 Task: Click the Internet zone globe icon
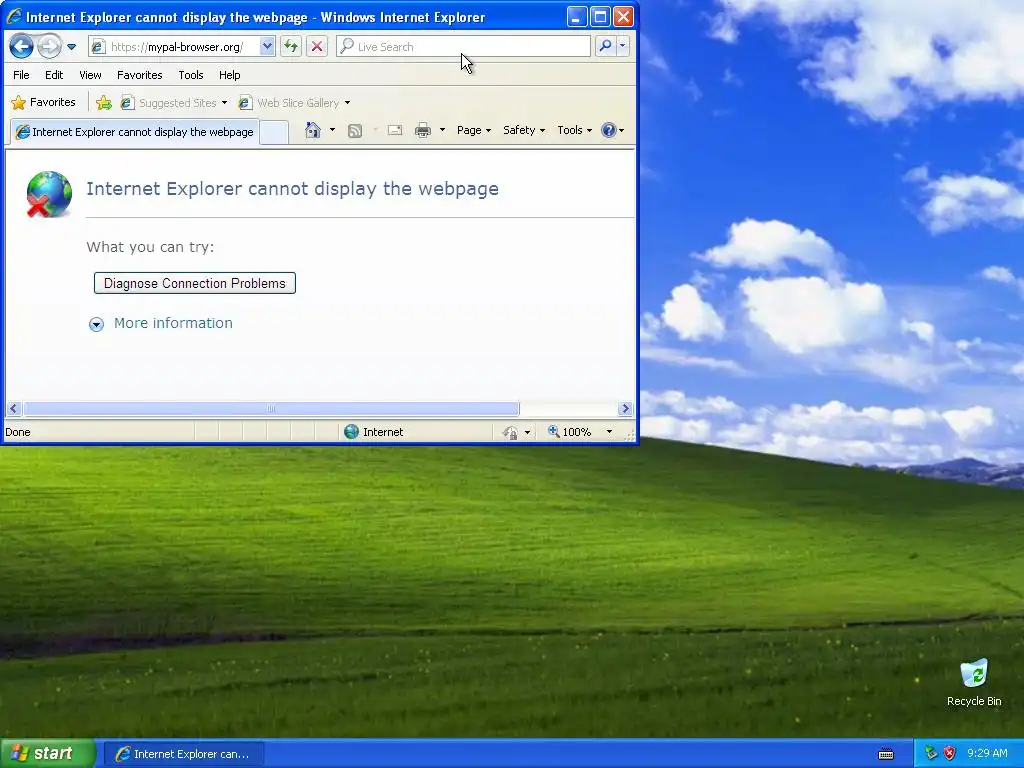pyautogui.click(x=351, y=432)
